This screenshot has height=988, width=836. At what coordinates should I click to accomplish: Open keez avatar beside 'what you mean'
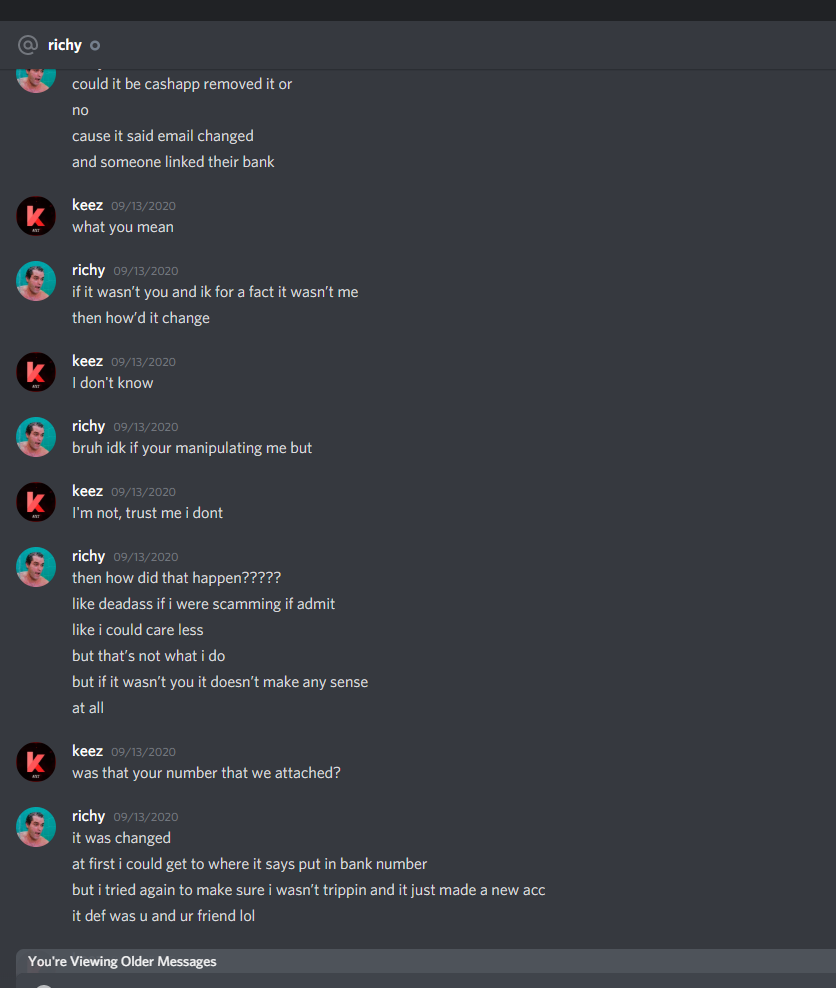click(x=36, y=216)
